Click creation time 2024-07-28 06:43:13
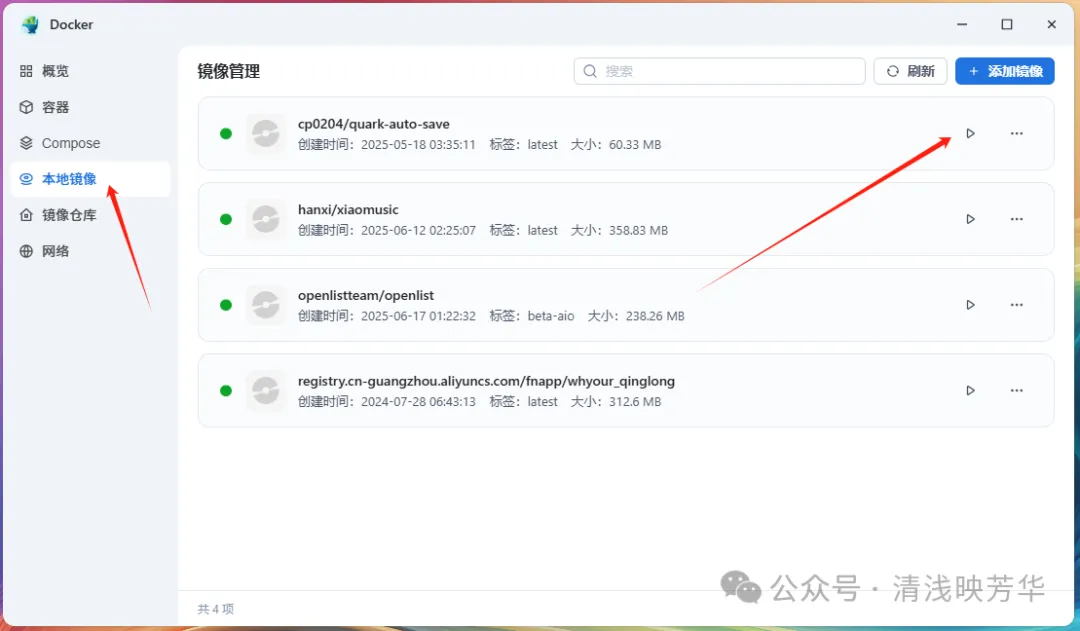Image resolution: width=1080 pixels, height=631 pixels. tap(418, 402)
